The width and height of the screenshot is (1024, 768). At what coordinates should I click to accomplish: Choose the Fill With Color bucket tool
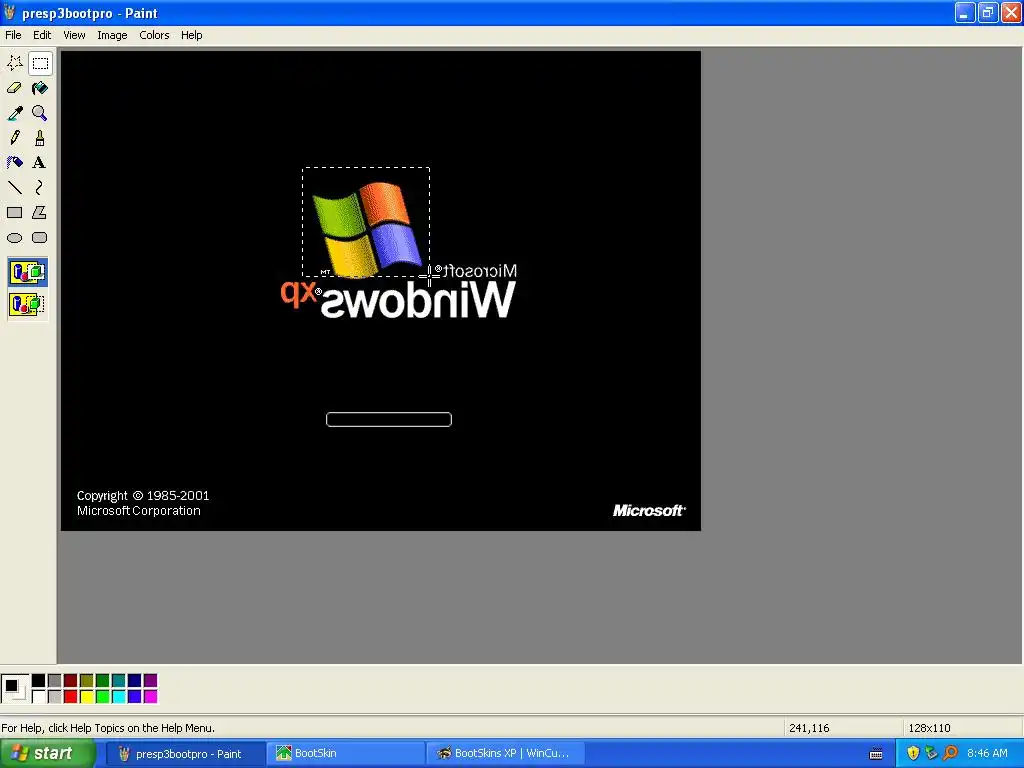[40, 88]
